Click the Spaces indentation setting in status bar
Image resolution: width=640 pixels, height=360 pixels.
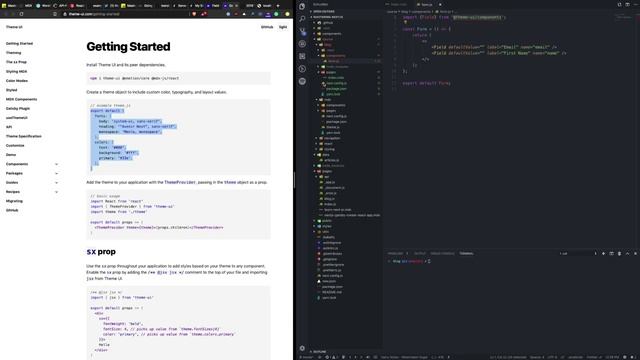(x=536, y=357)
